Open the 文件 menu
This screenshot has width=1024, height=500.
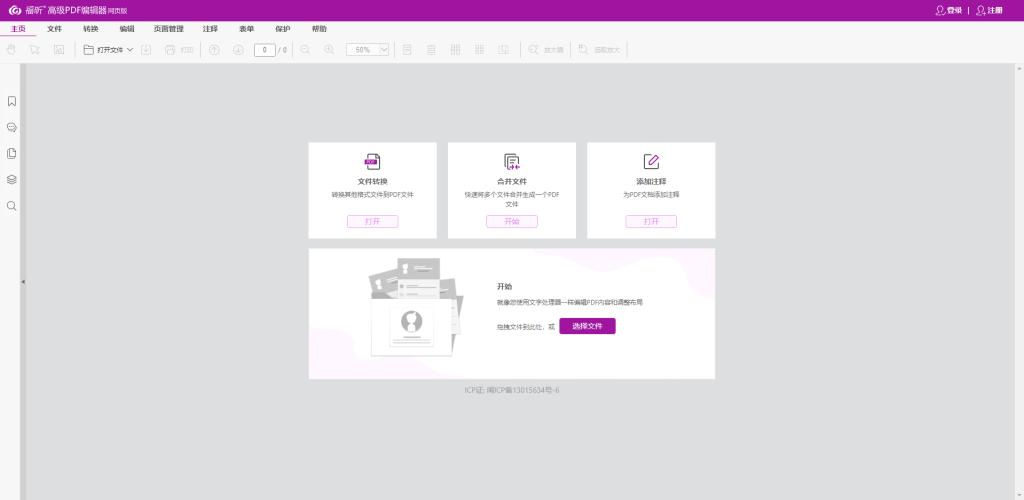click(54, 29)
